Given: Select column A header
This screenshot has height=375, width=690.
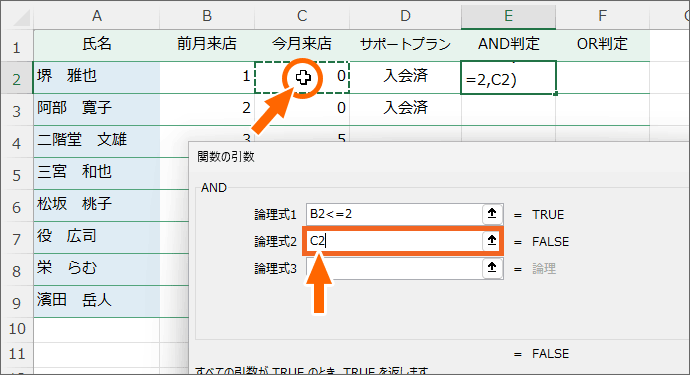Looking at the screenshot, I should coord(97,16).
